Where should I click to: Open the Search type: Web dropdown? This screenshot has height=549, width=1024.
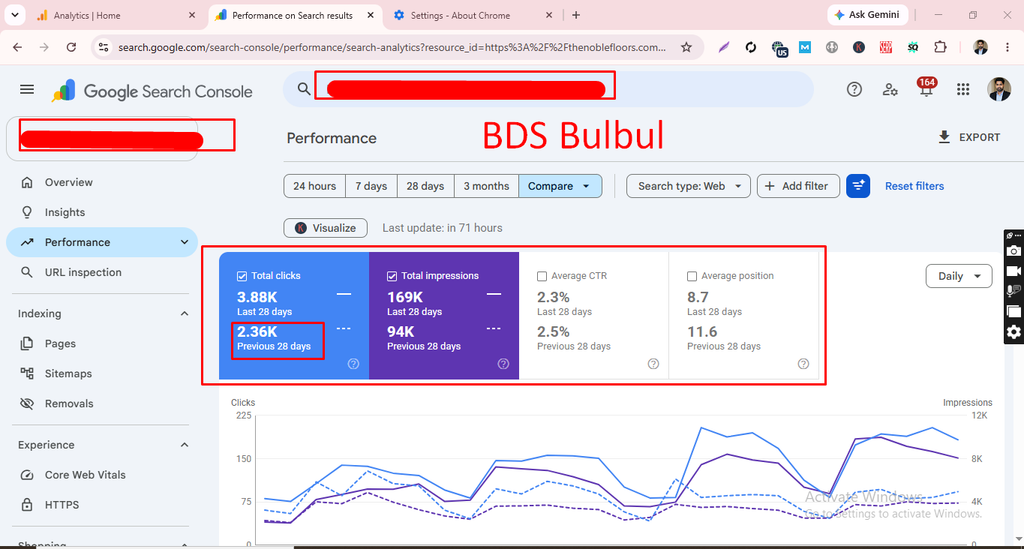click(688, 186)
